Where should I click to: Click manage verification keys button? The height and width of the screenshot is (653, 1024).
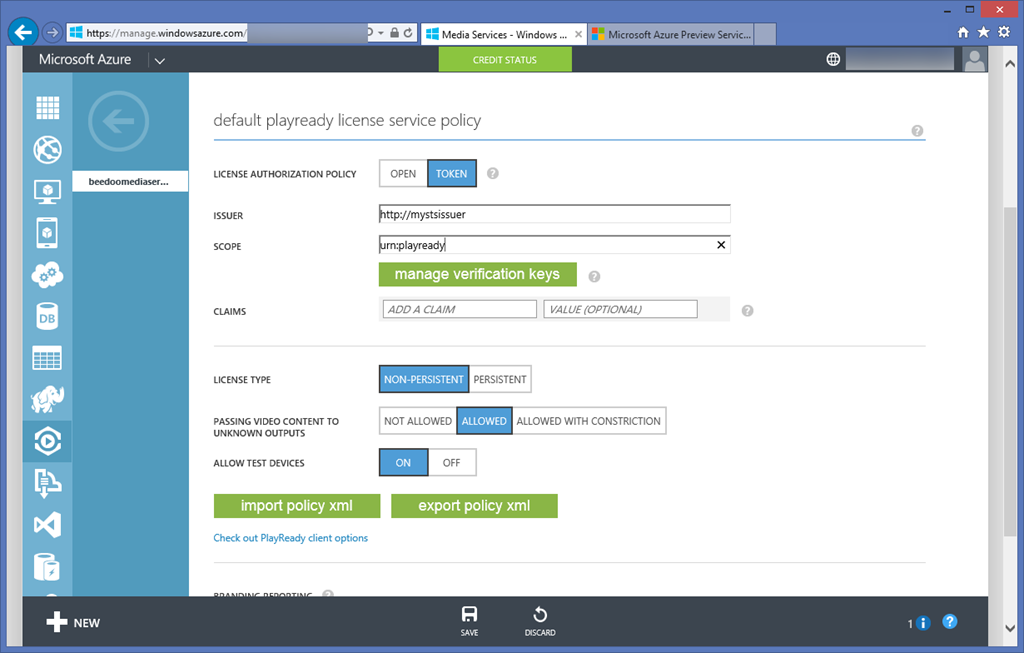tap(477, 274)
